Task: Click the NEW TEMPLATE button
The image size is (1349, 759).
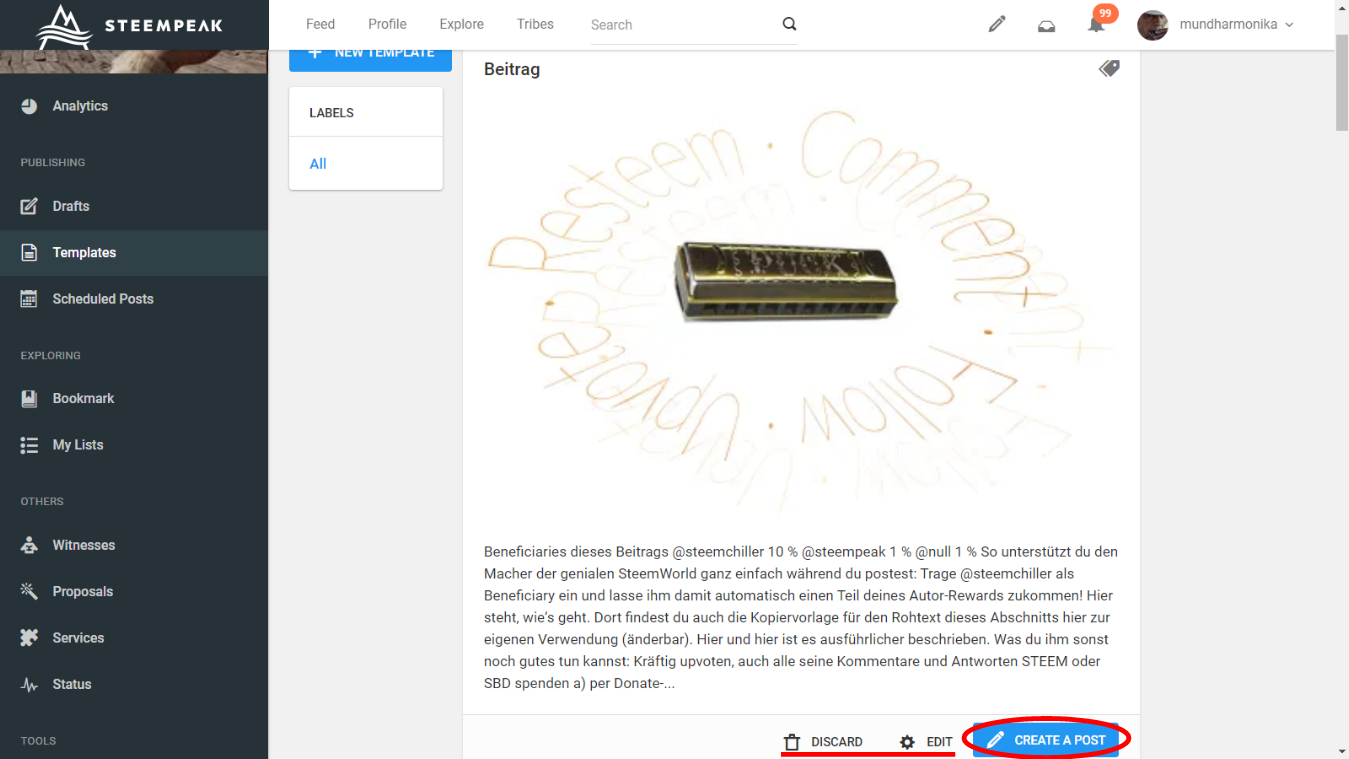Action: click(370, 60)
